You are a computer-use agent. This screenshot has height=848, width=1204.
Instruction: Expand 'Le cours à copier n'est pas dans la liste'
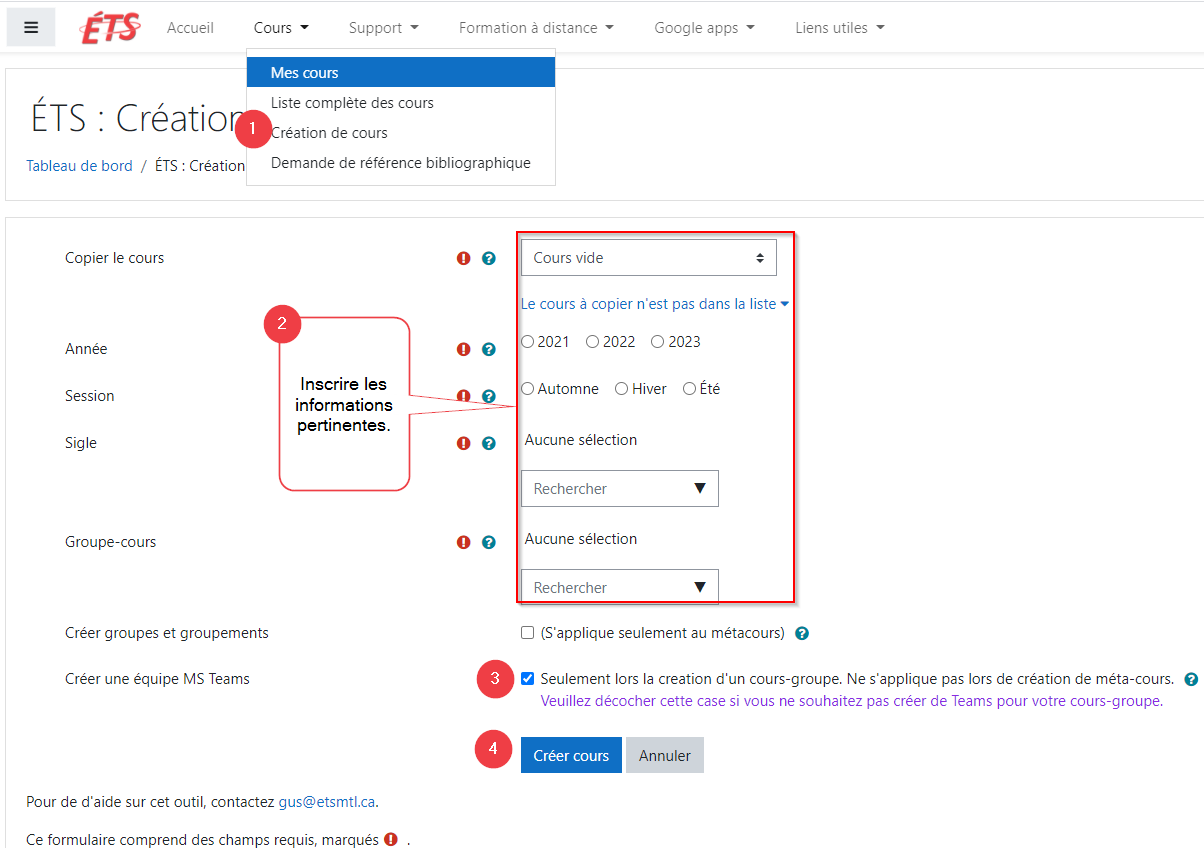655,304
